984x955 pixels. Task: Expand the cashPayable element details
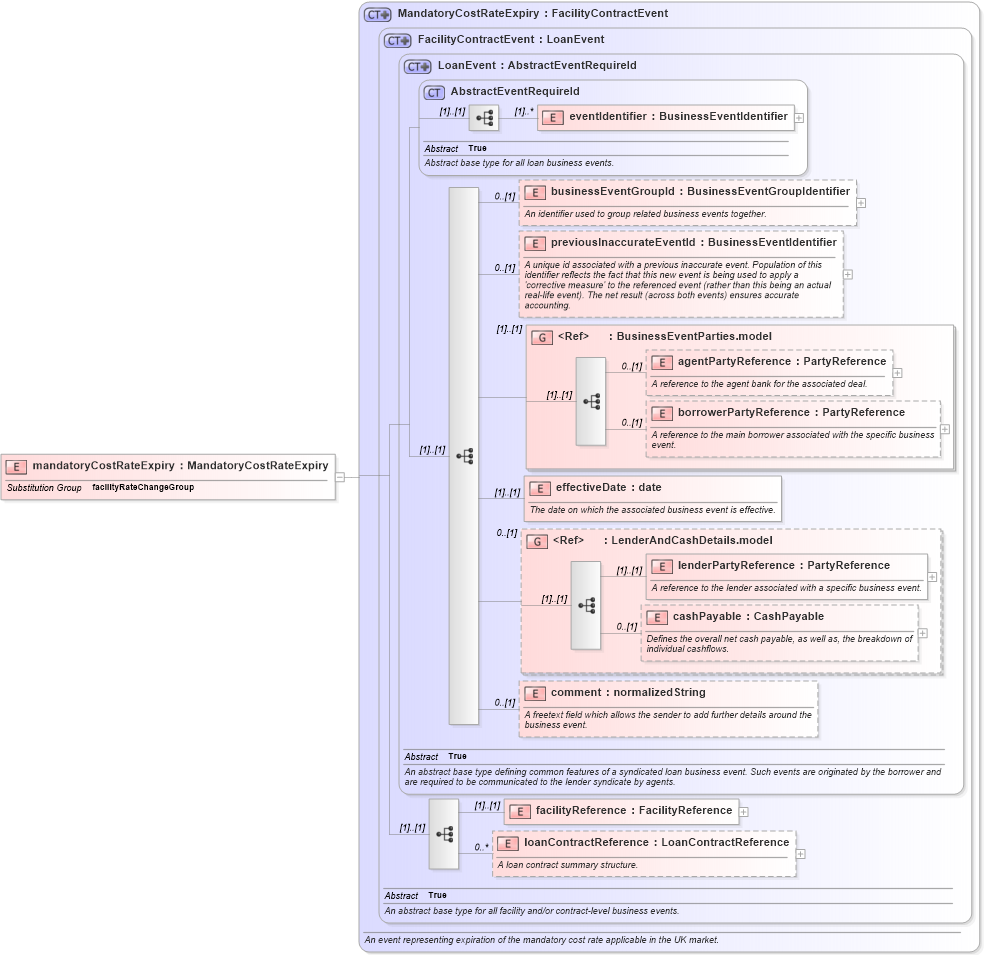pyautogui.click(x=923, y=632)
